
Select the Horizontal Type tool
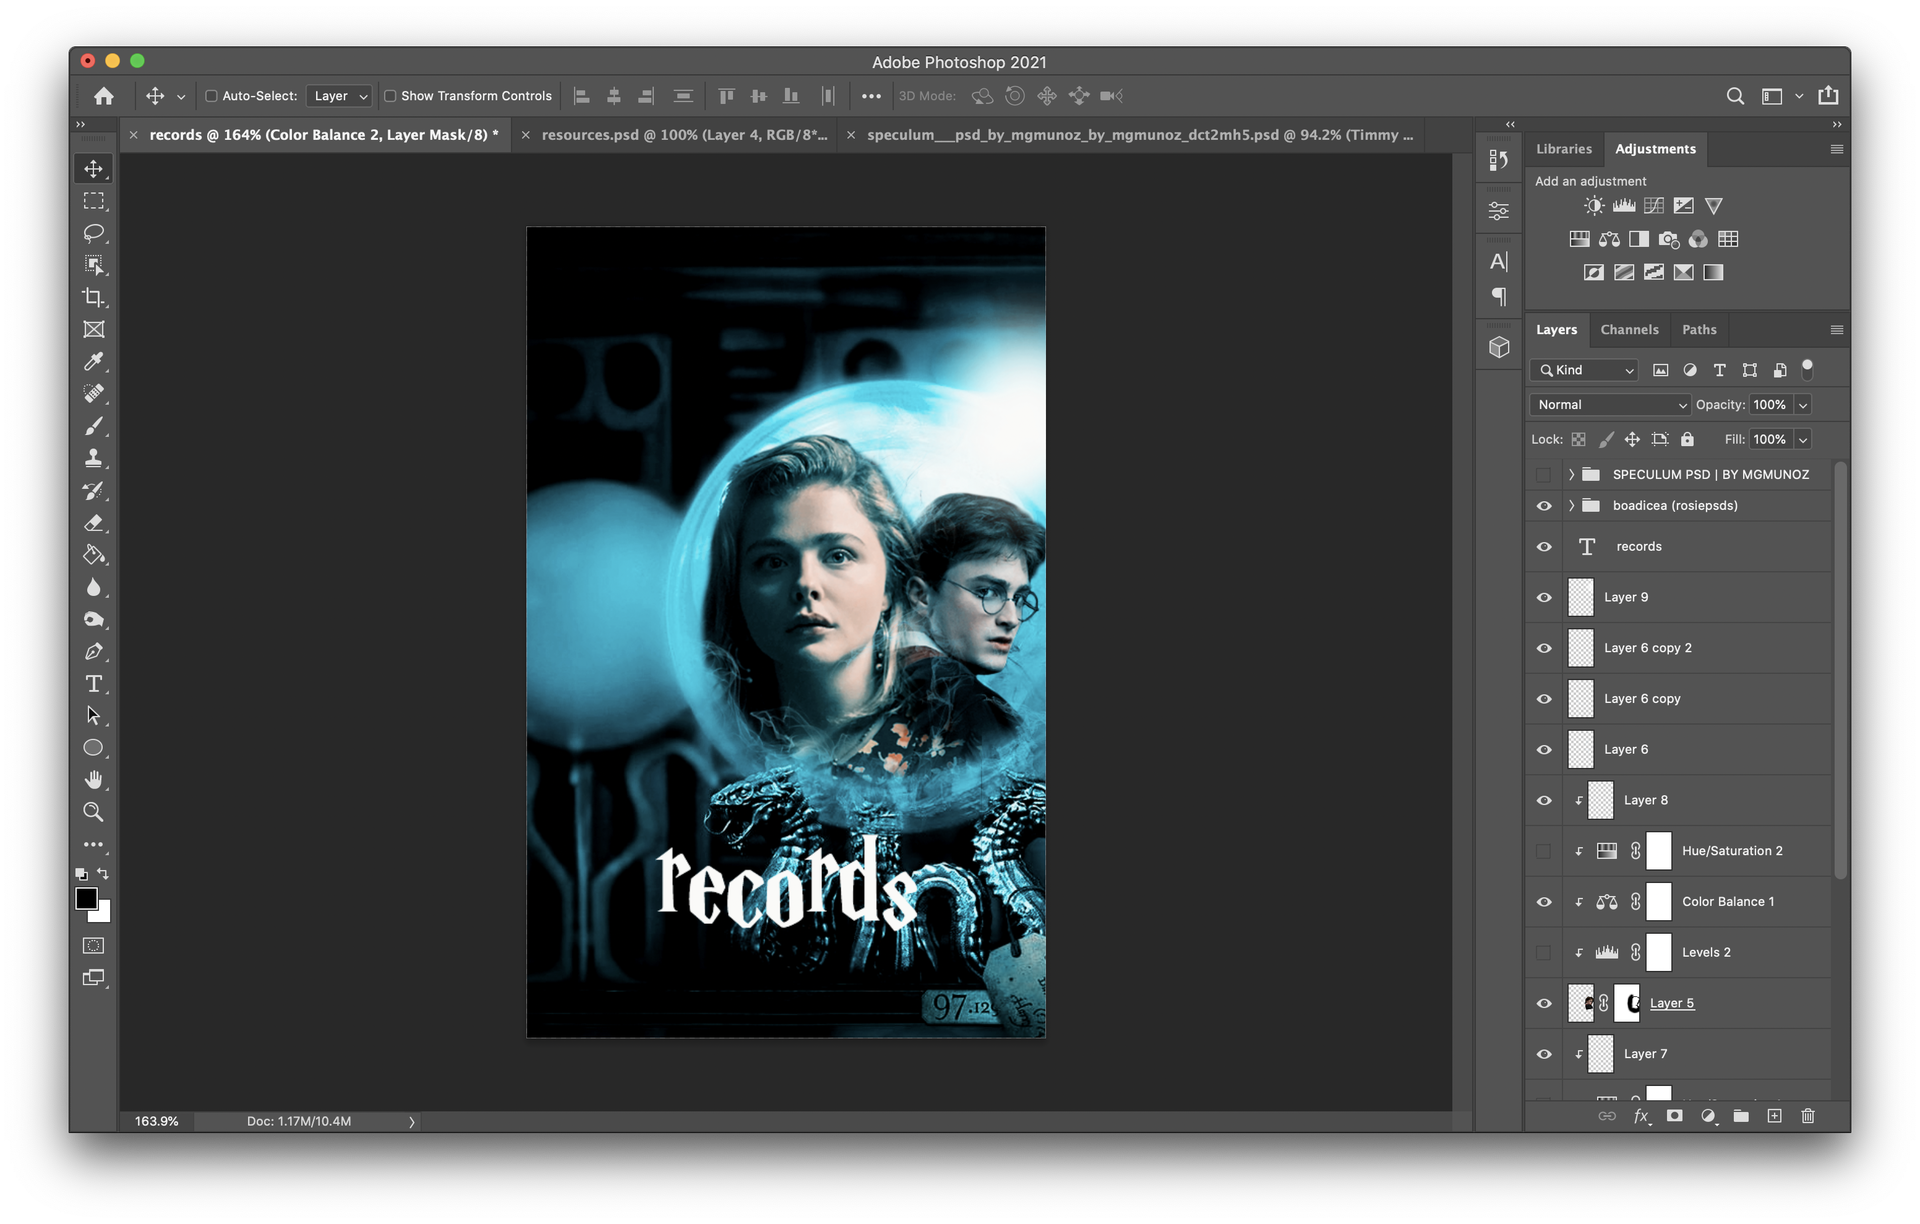pos(94,683)
